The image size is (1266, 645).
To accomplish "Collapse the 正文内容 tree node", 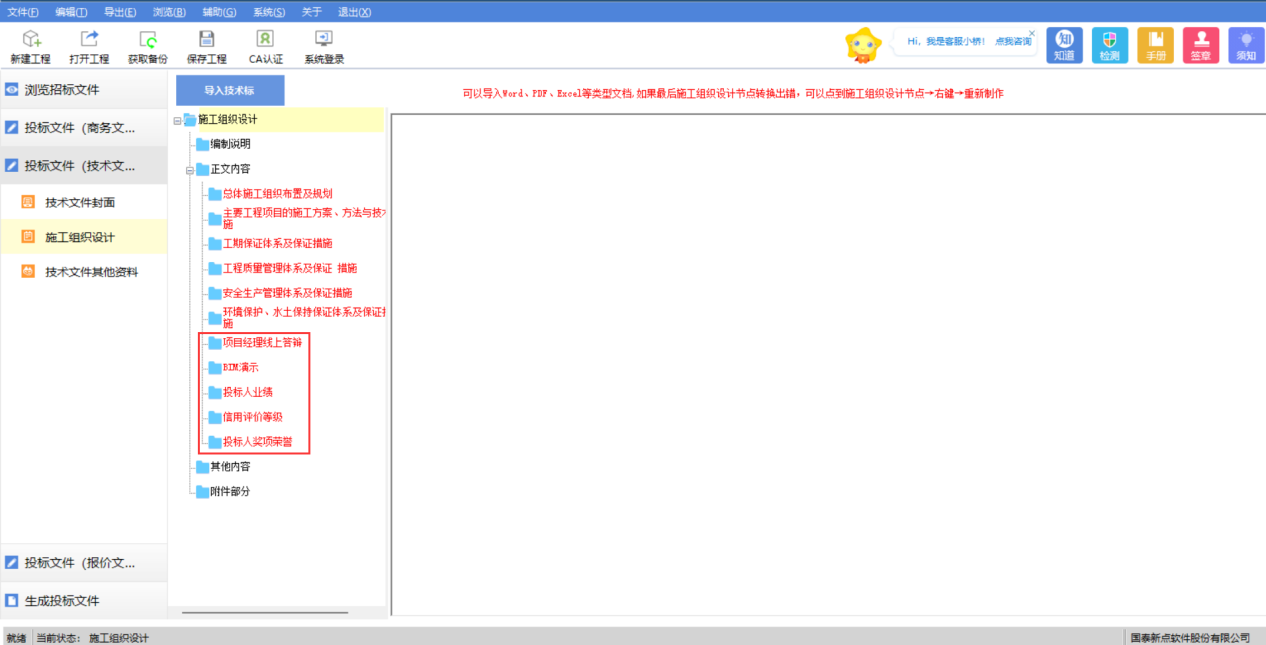I will point(189,170).
